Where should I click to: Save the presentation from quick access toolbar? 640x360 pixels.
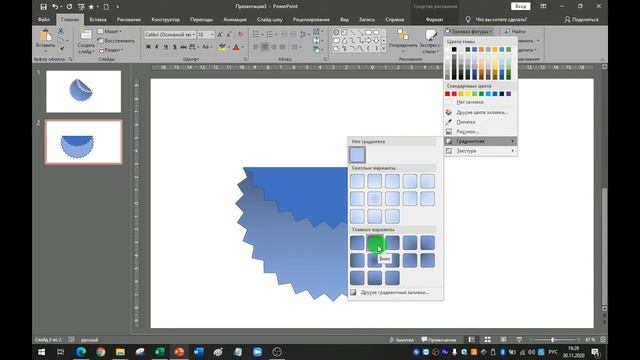43,7
